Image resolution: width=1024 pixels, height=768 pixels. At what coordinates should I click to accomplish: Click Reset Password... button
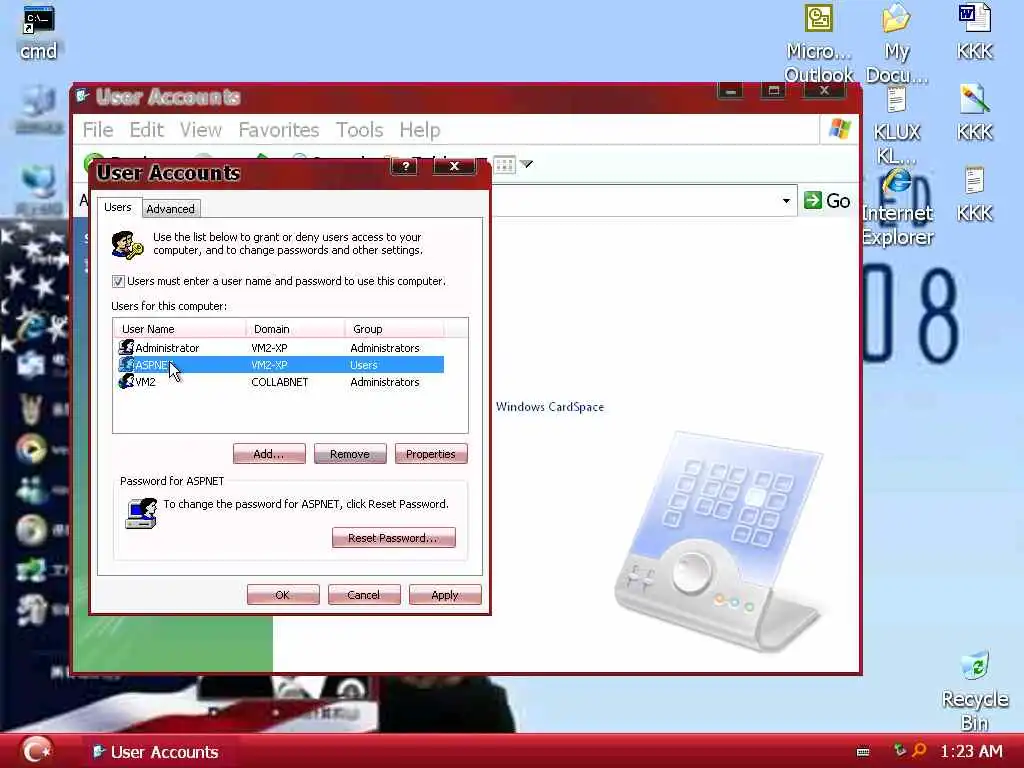(394, 537)
